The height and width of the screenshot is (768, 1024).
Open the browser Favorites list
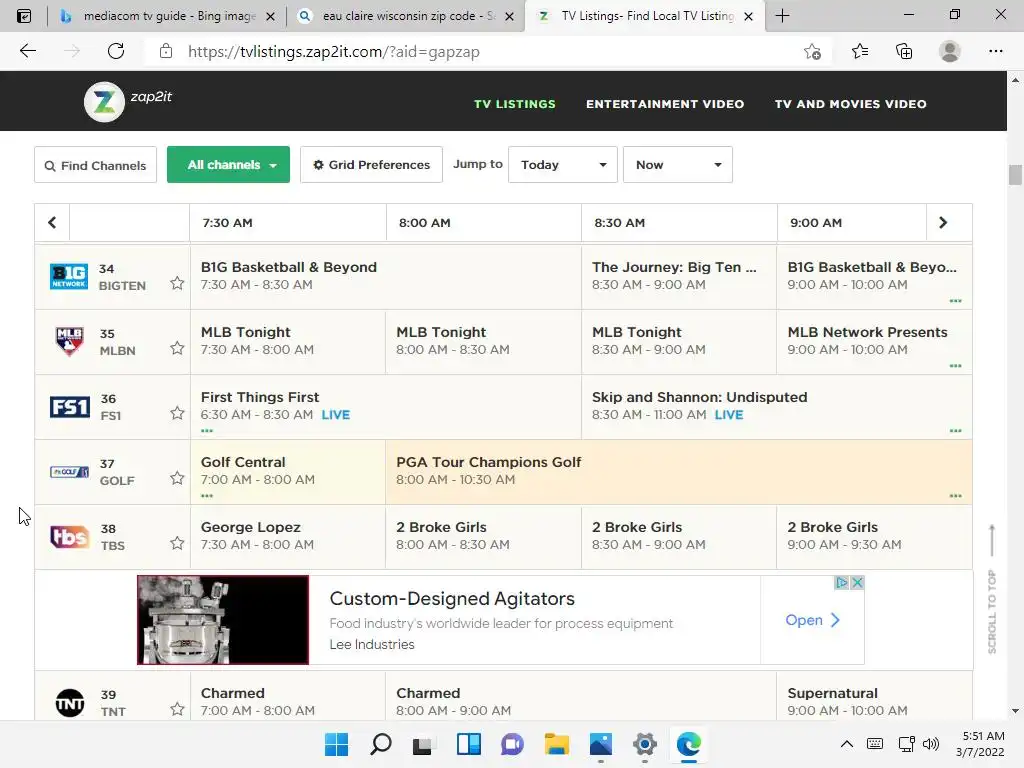click(x=860, y=51)
